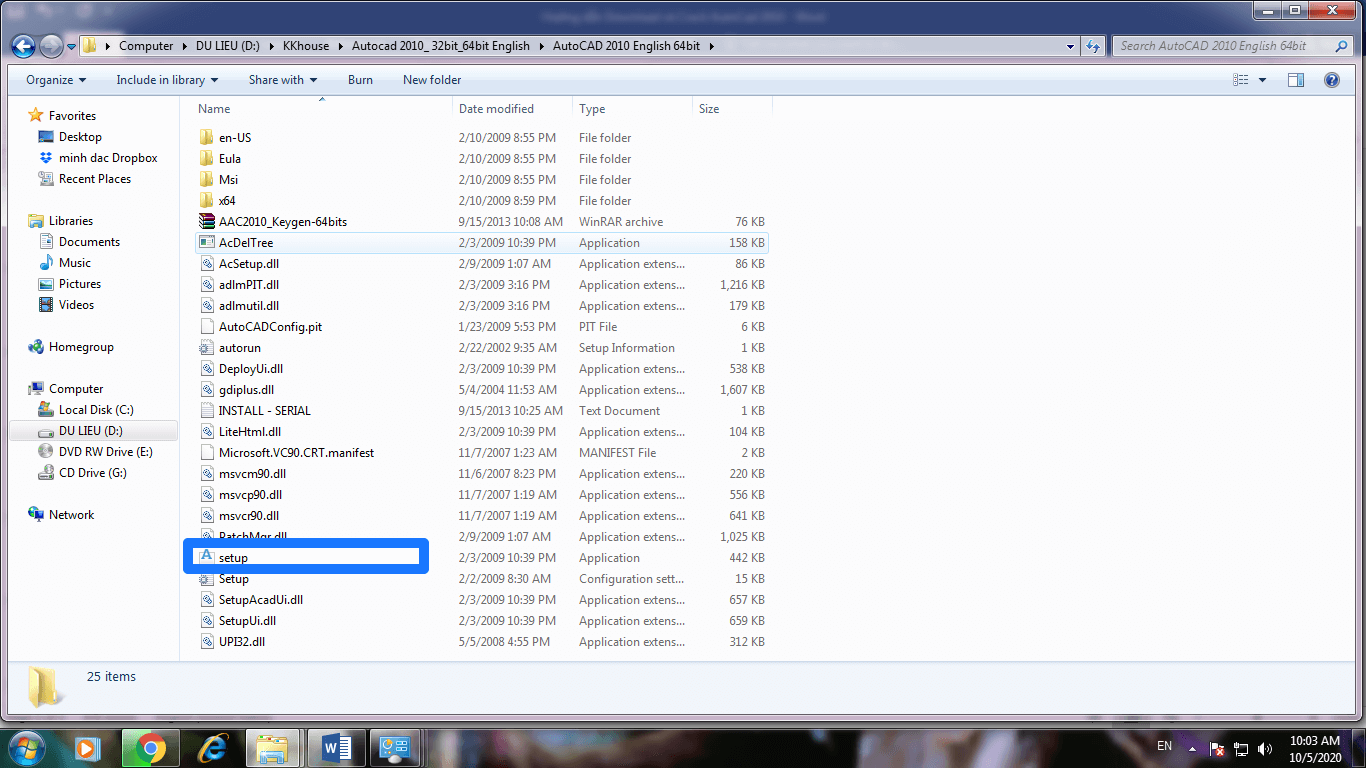Select the AAC2010_Keygen-64bits WinRAR archive icon
Screen dimensions: 1366x768
point(207,222)
